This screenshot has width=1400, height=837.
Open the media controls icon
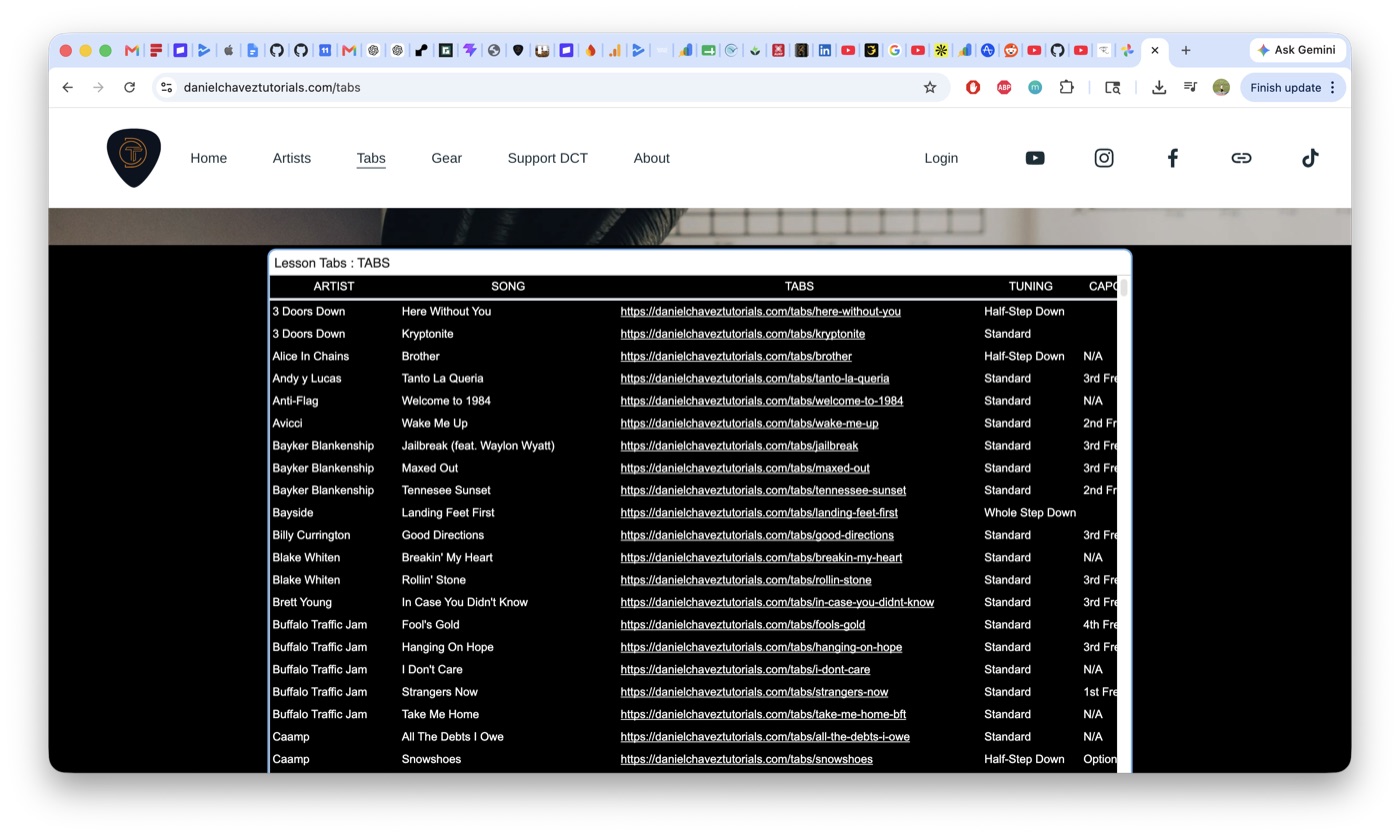point(1190,87)
